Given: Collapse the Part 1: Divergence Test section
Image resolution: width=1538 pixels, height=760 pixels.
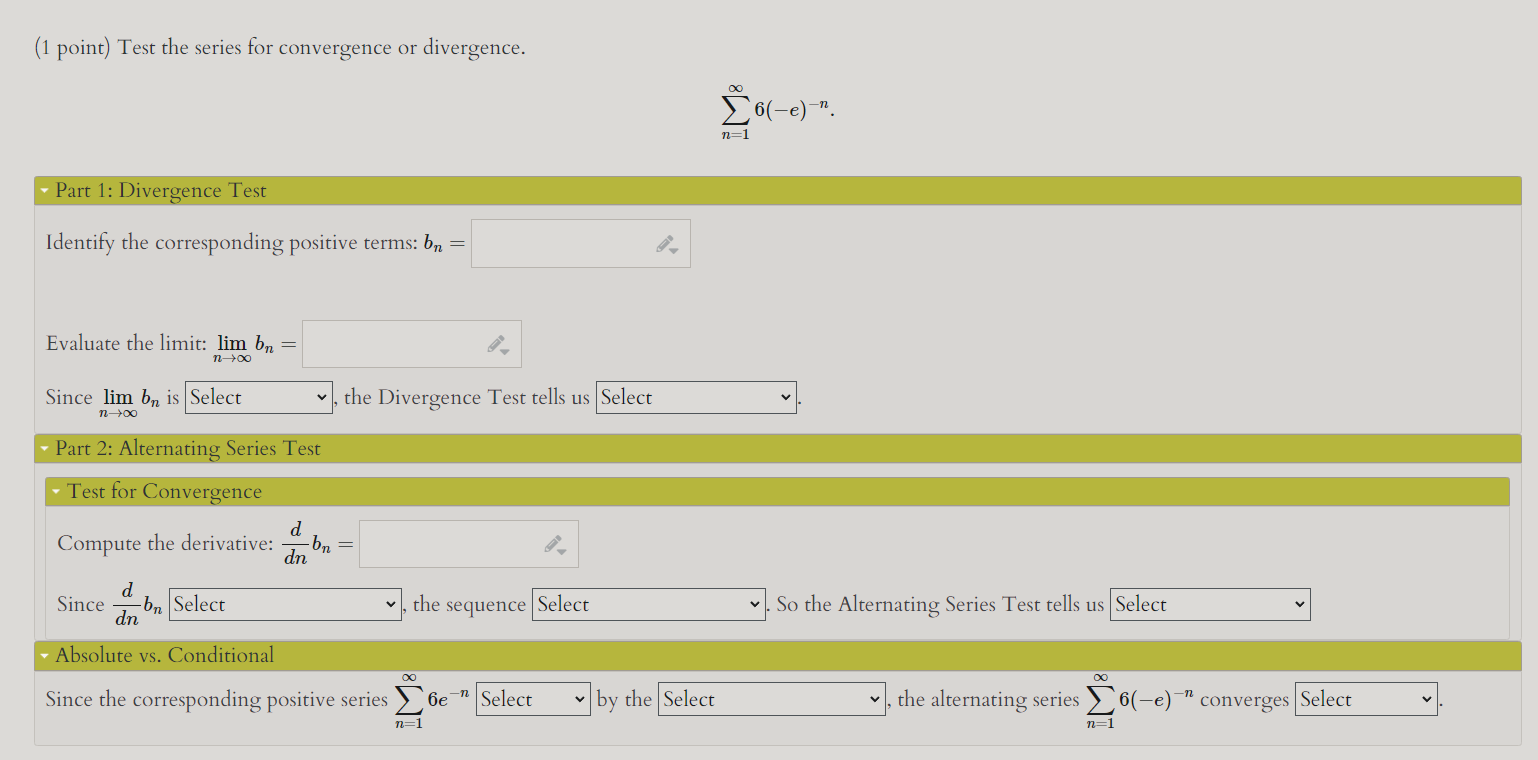Looking at the screenshot, I should (44, 189).
